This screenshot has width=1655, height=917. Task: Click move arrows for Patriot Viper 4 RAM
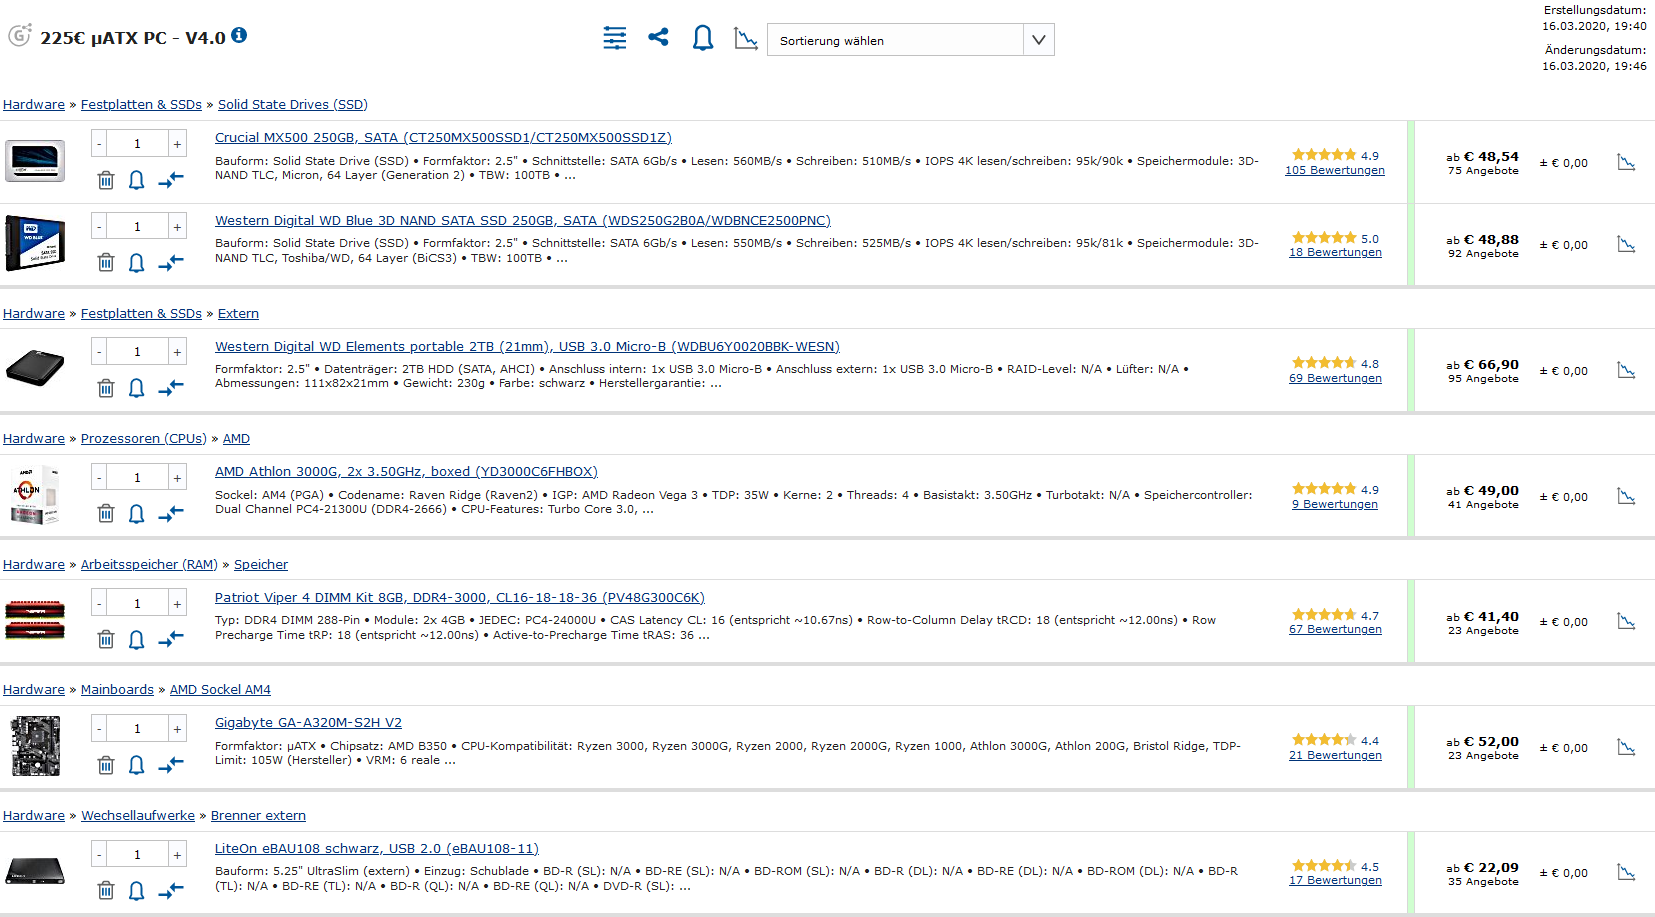click(171, 639)
